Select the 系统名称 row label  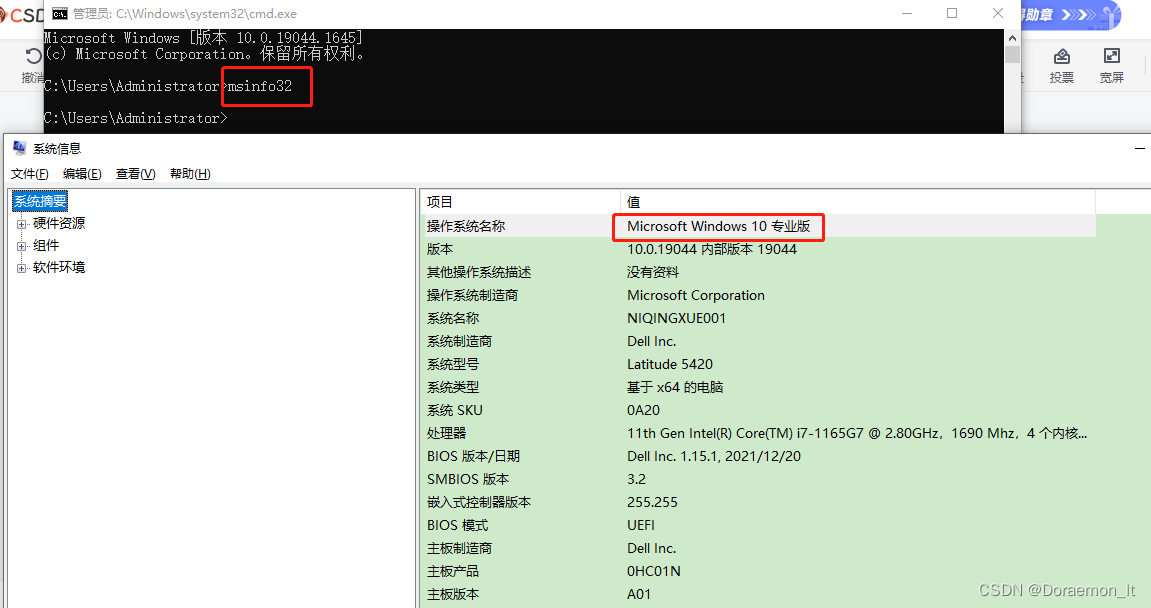(453, 318)
